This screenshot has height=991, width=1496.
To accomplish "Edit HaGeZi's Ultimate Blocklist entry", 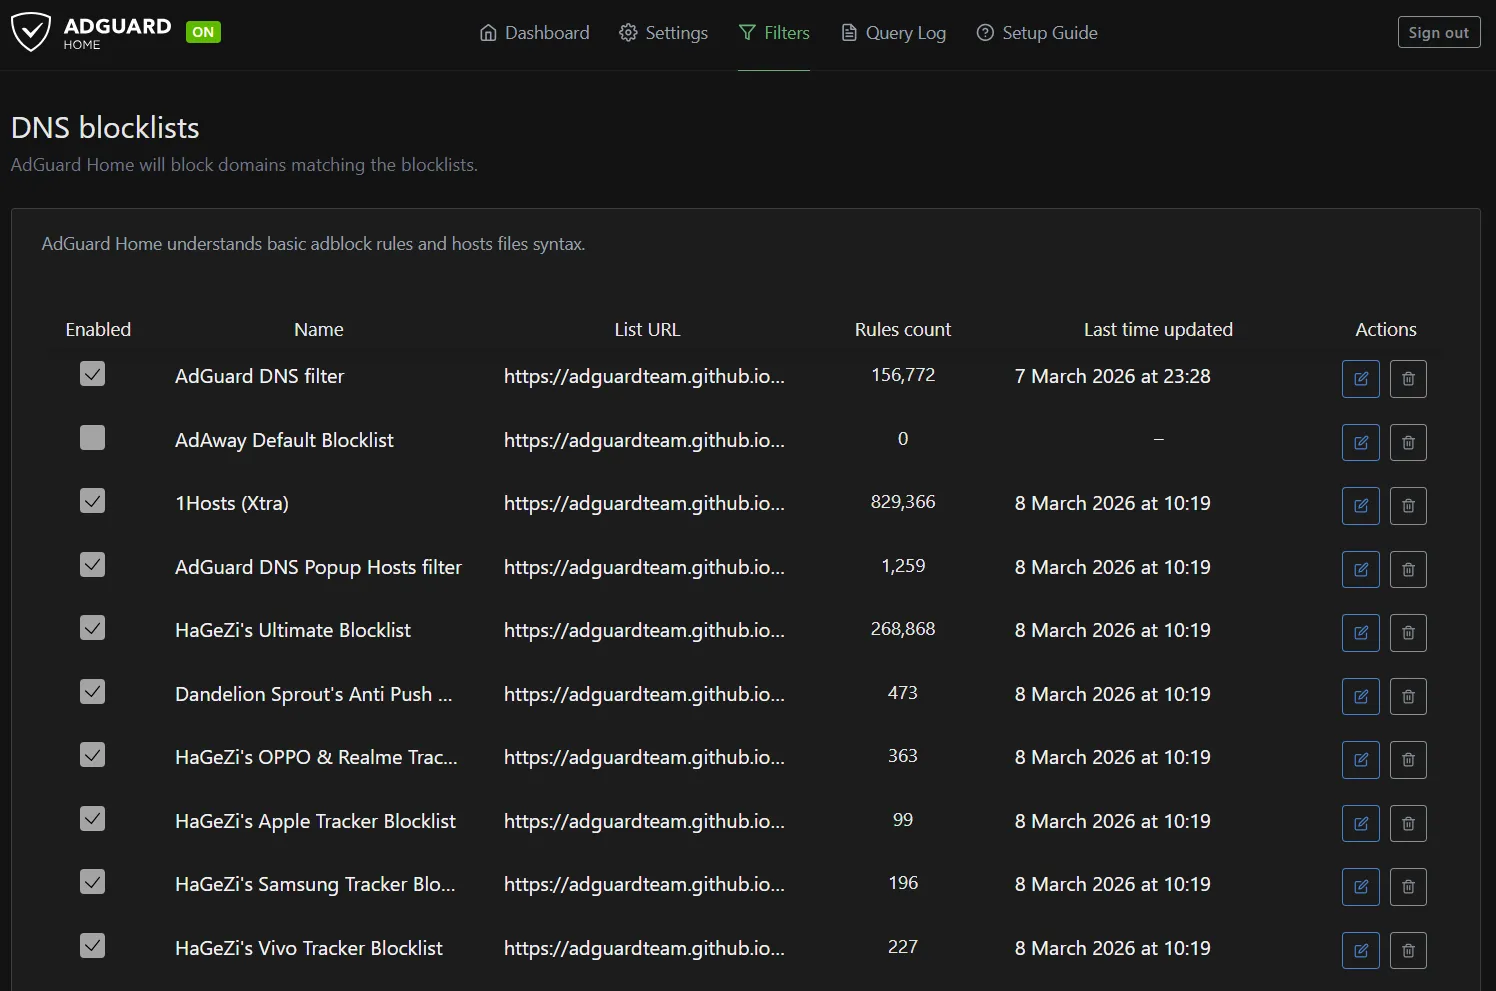I will point(1360,633).
